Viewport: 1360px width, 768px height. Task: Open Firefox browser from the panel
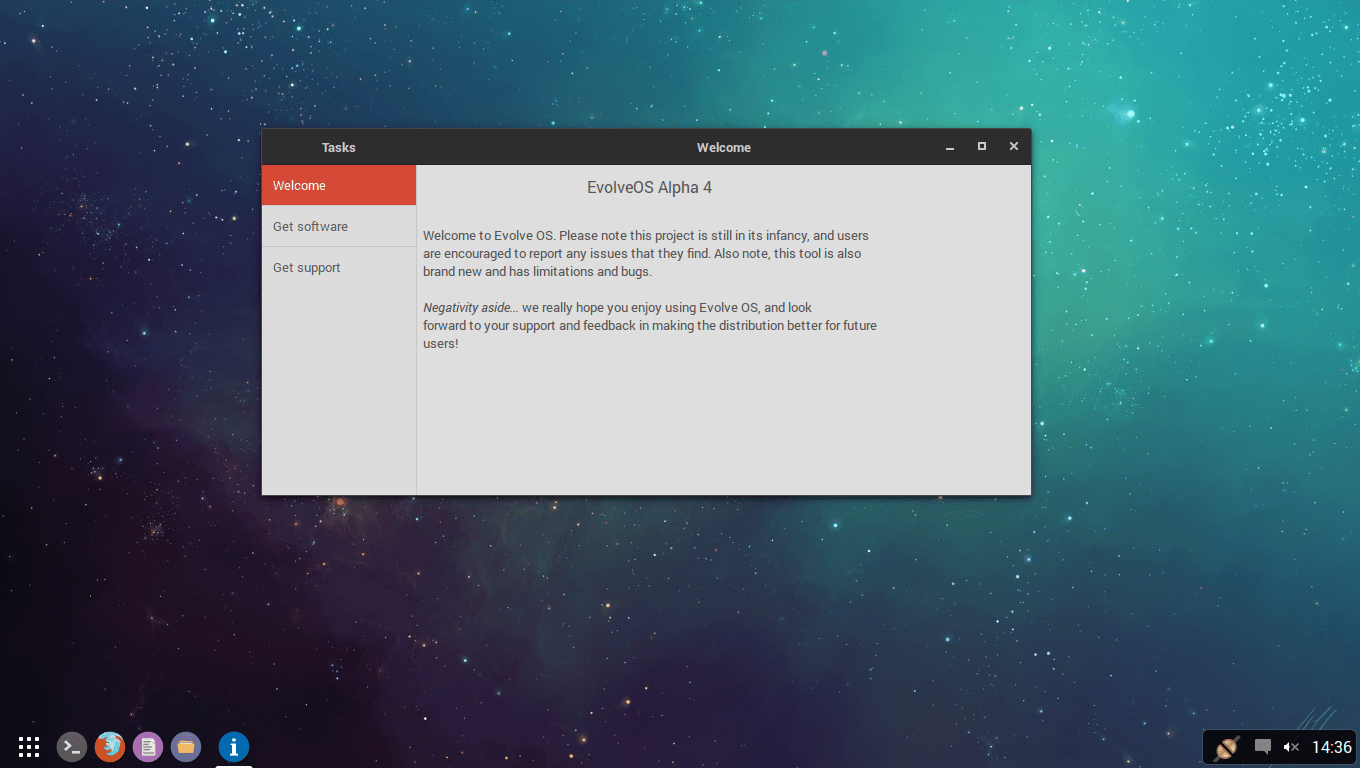[110, 747]
